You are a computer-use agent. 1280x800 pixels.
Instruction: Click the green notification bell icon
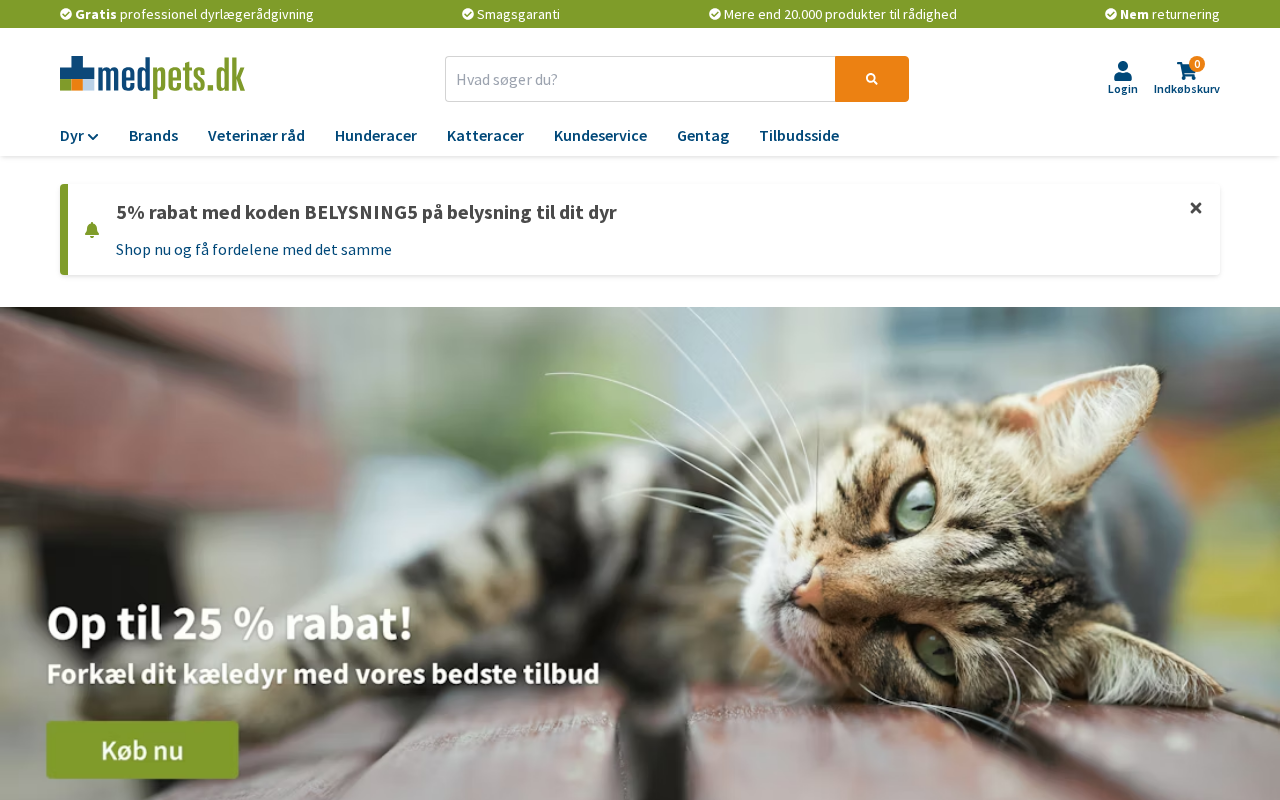pos(92,230)
